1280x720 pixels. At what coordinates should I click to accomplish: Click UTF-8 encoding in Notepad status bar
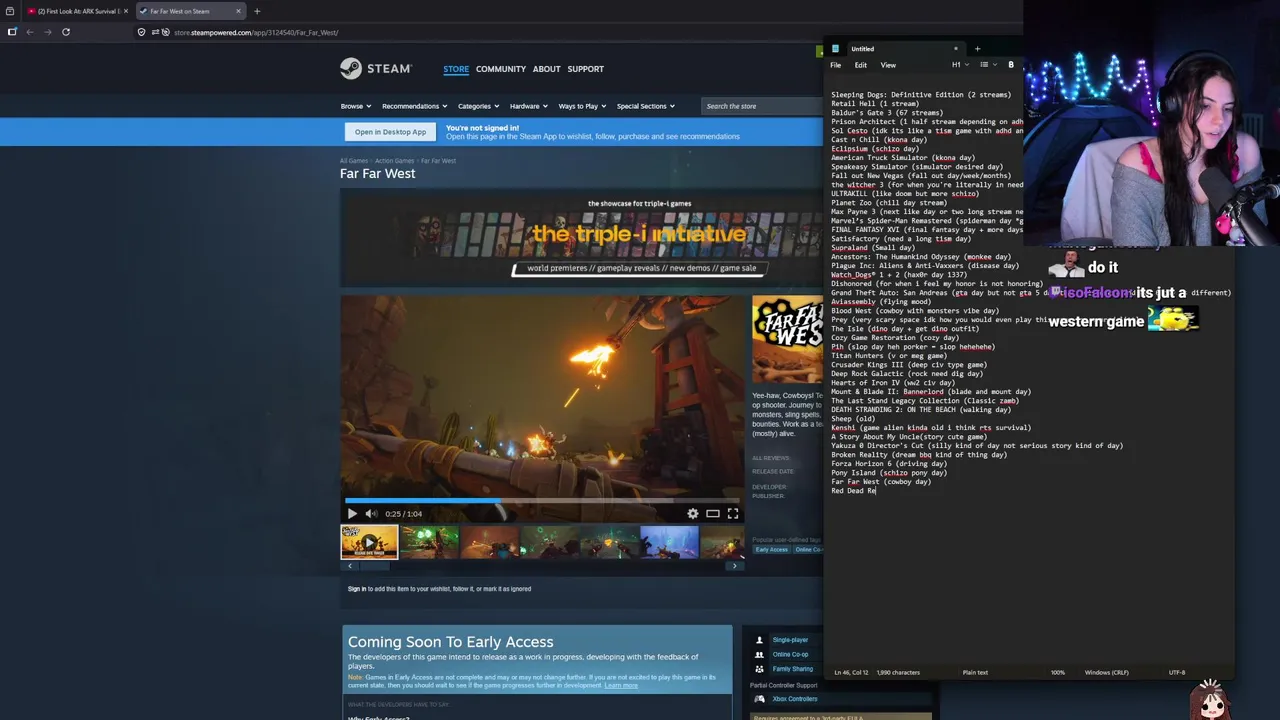1178,673
